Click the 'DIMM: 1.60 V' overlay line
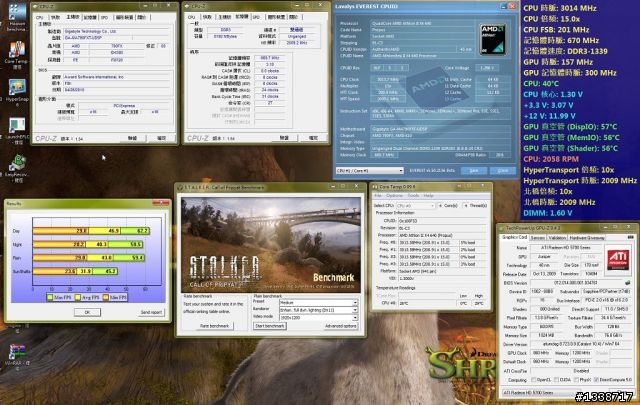 547,213
